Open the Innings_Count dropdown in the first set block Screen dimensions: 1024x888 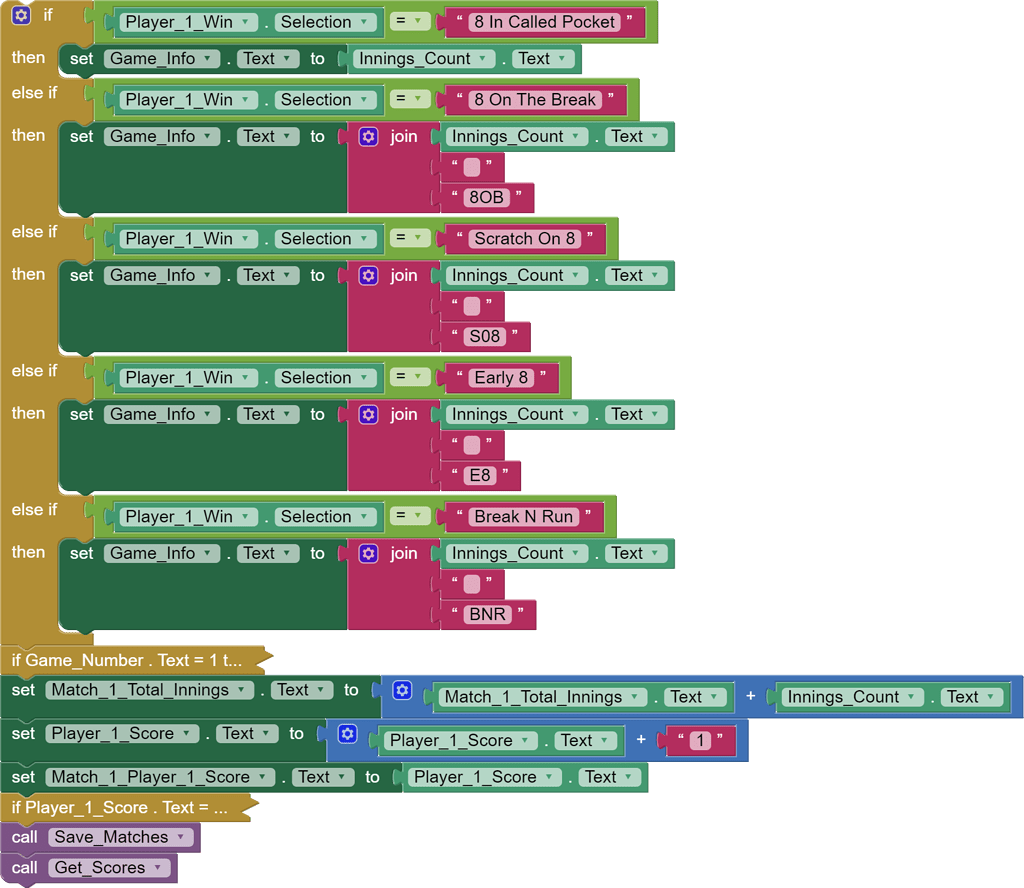pos(483,59)
